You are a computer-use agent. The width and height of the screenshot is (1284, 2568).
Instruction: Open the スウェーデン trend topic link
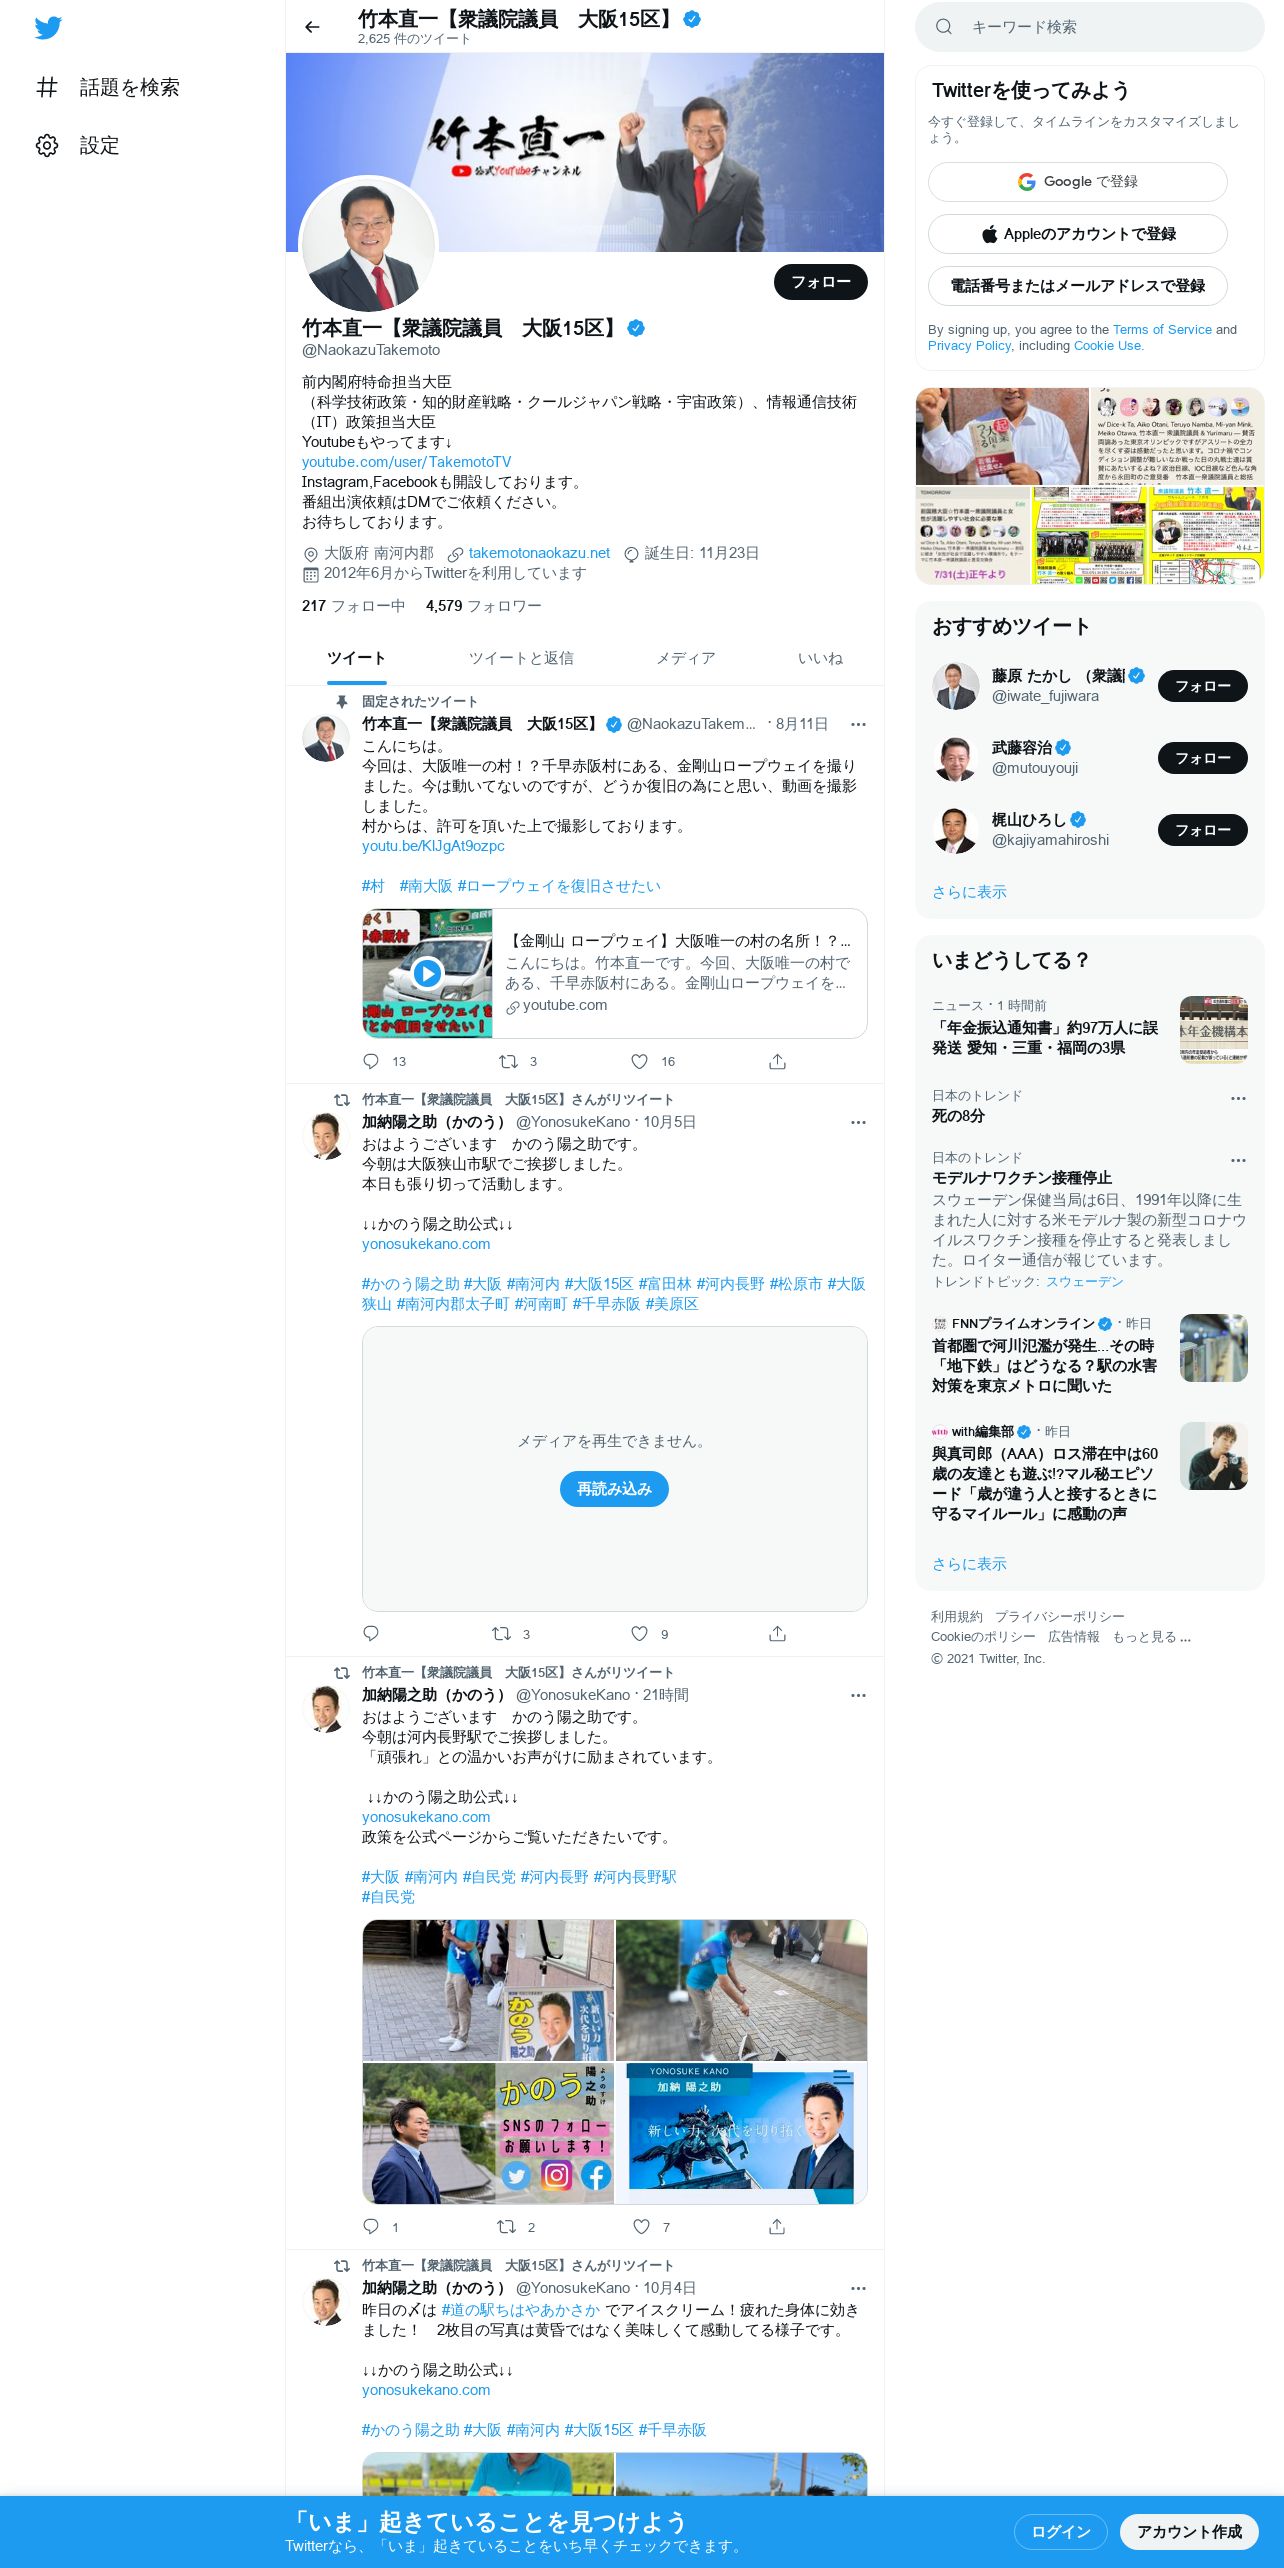click(x=1084, y=1282)
